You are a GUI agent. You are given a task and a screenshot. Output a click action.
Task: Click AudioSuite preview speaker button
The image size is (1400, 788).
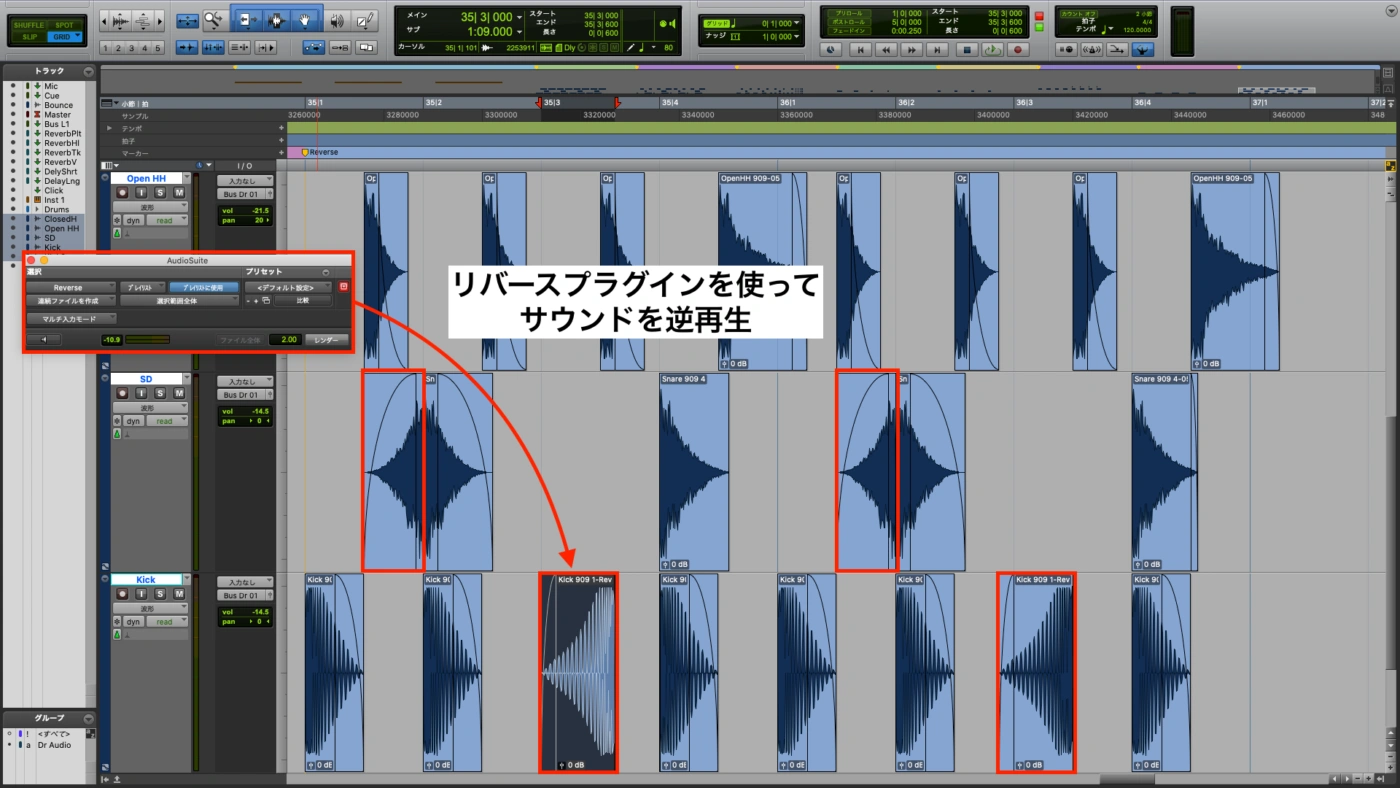click(44, 339)
